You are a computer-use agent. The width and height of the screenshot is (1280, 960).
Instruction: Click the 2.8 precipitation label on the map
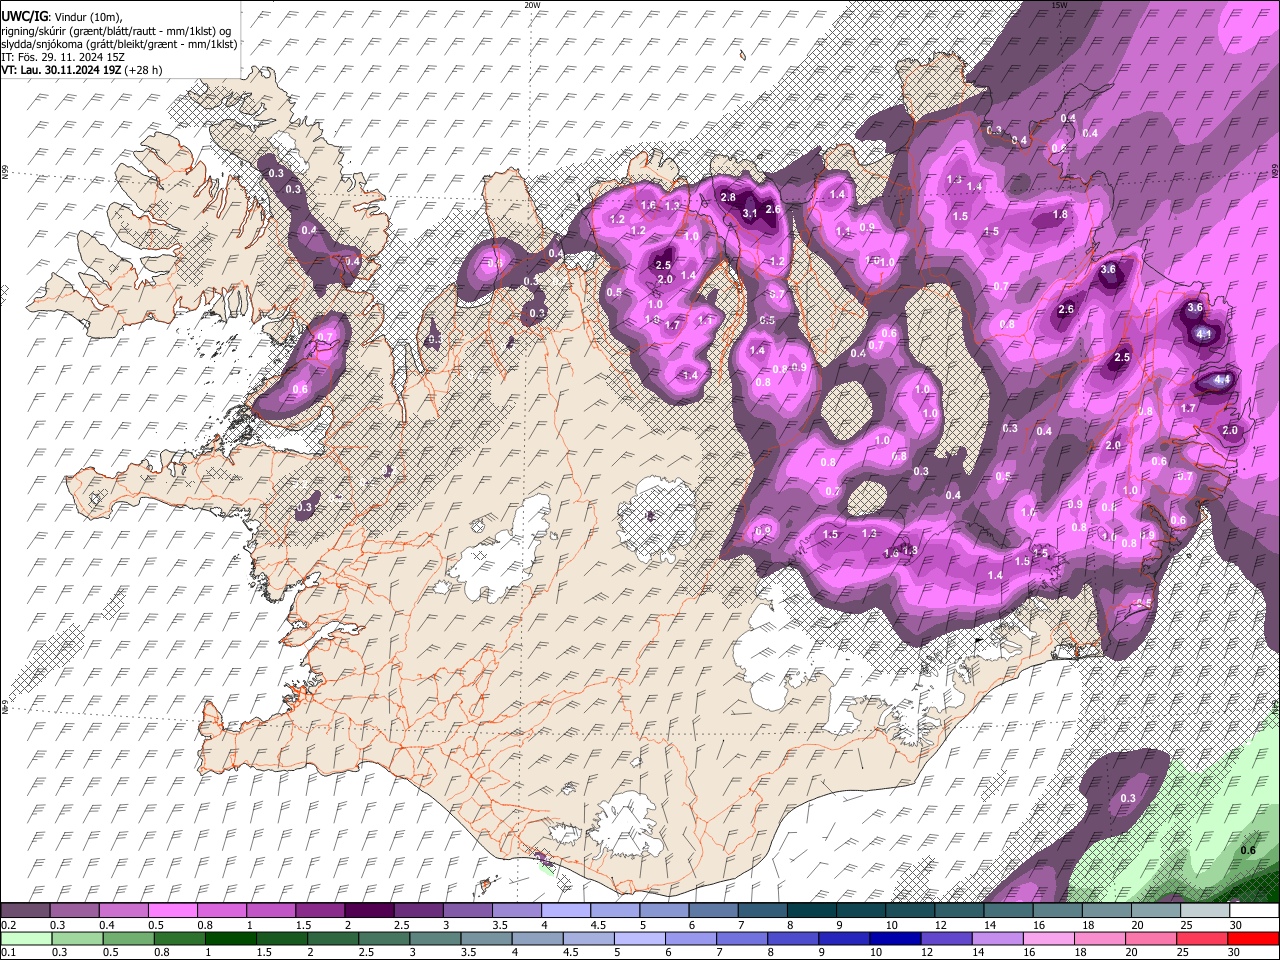(728, 197)
